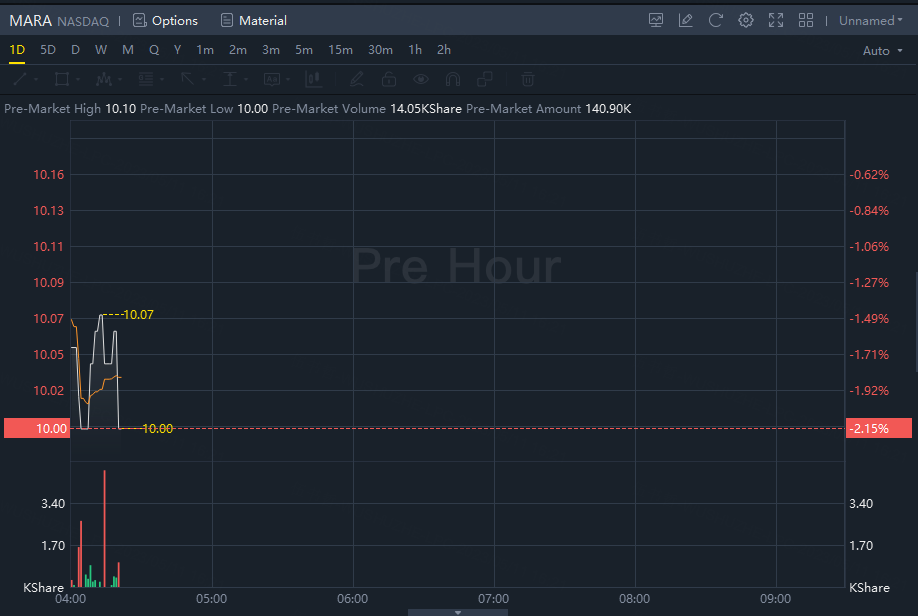Select the 1D timeframe tab

pos(17,50)
